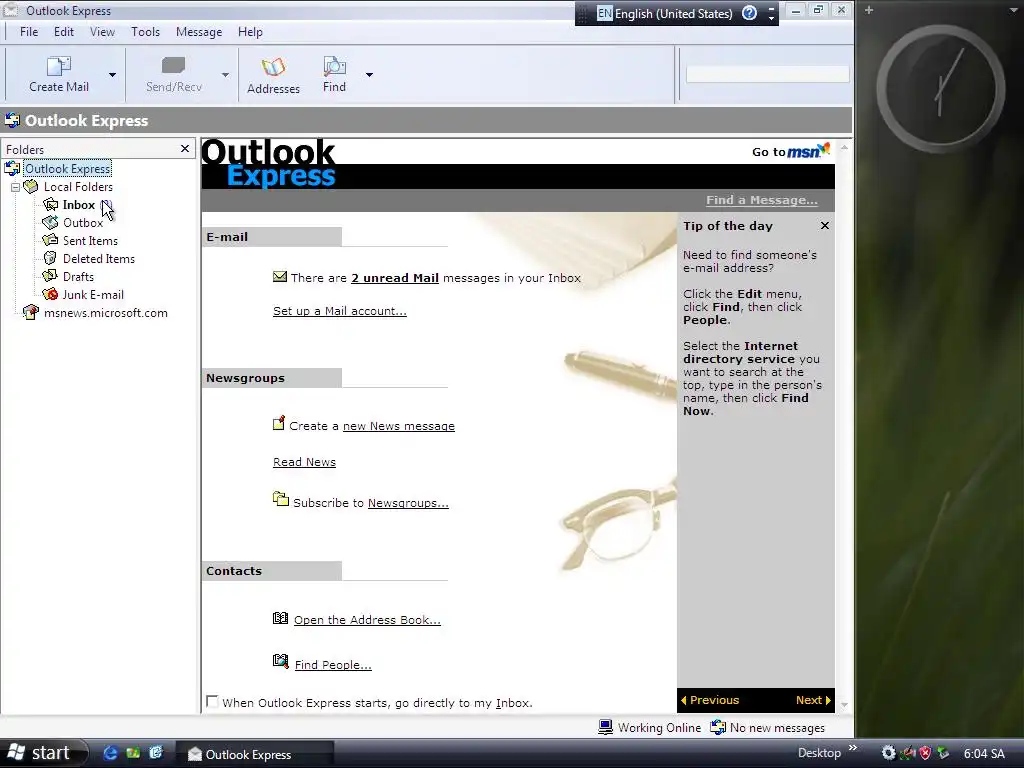Click Set up a Mail account link

tap(340, 312)
